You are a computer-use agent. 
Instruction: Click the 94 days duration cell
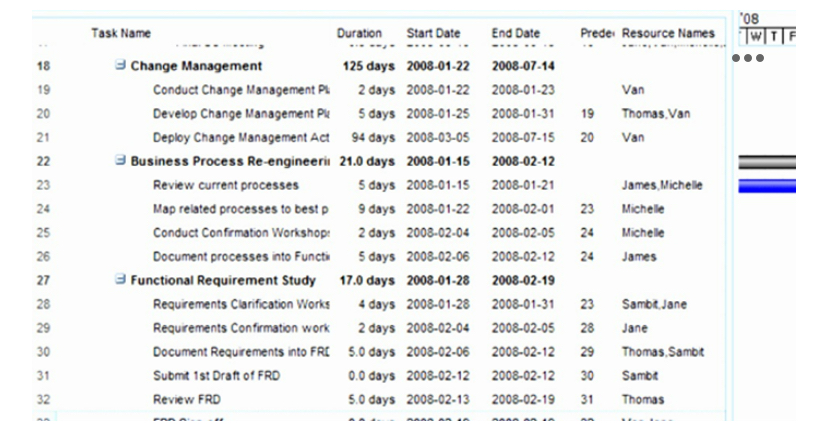coord(373,137)
